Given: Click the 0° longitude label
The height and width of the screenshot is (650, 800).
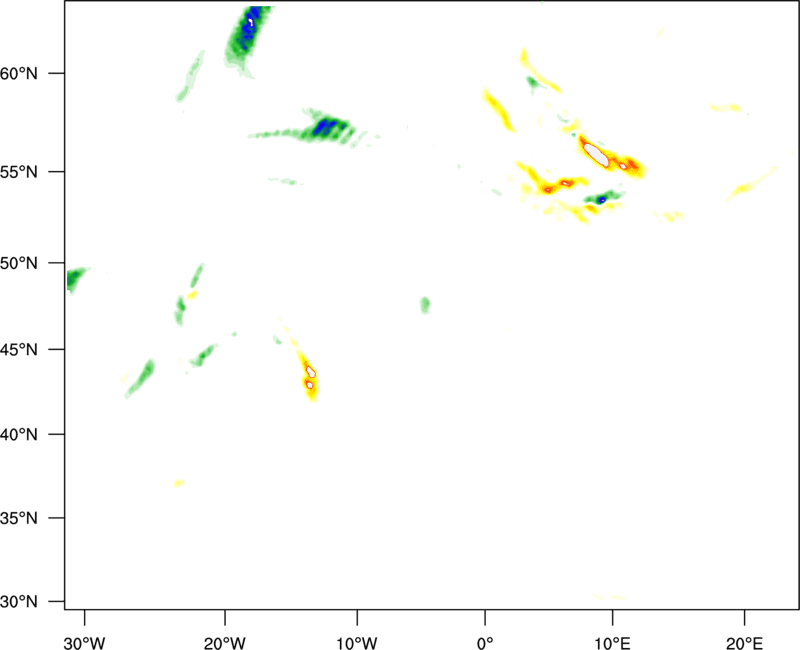Looking at the screenshot, I should 485,641.
